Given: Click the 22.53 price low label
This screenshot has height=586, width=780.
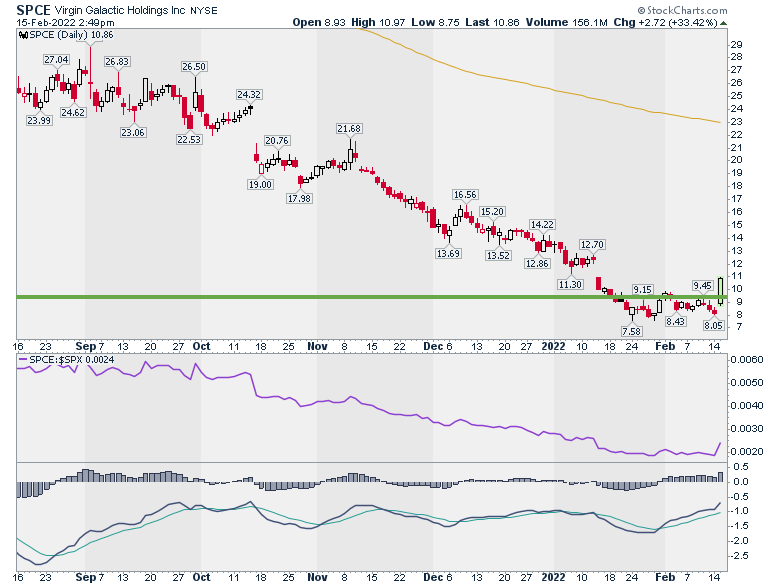Looking at the screenshot, I should coord(189,139).
